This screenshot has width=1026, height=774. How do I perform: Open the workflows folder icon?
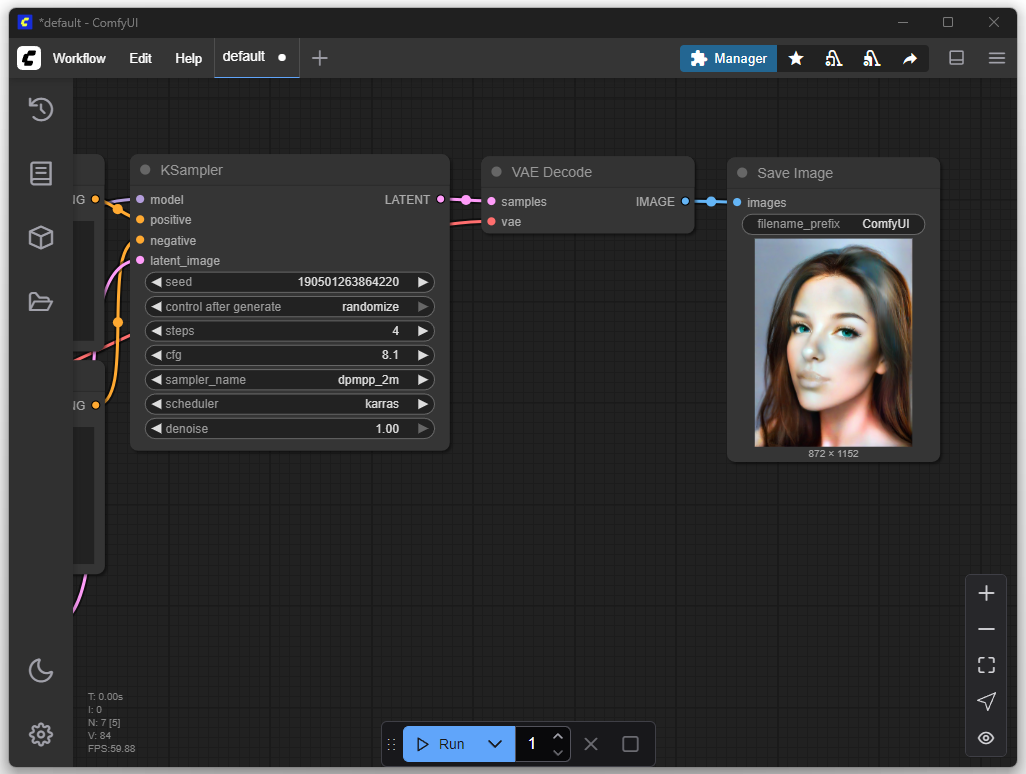point(40,301)
